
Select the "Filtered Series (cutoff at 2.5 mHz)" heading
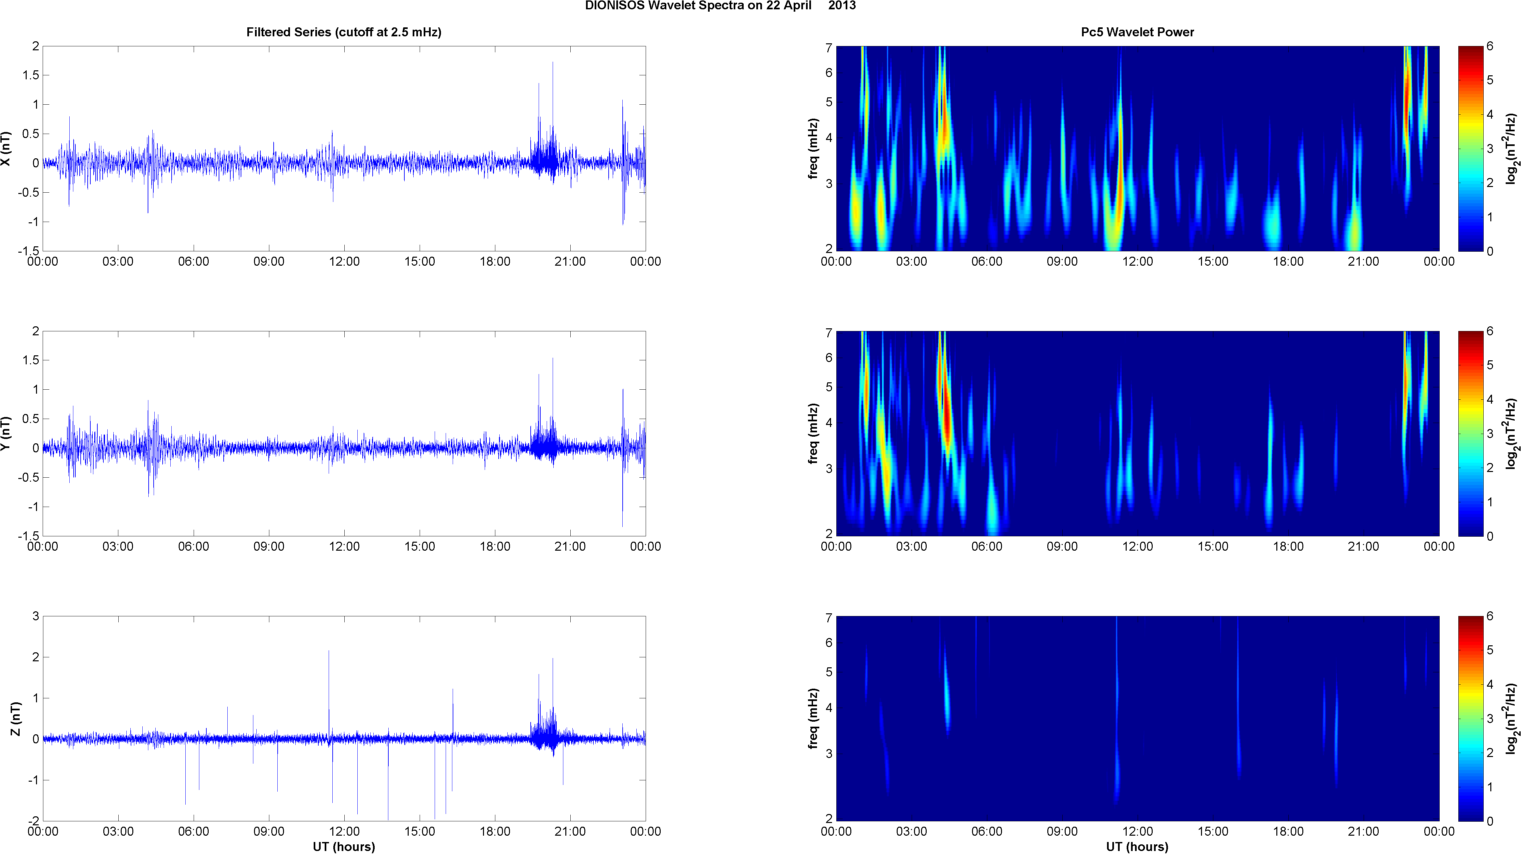(x=344, y=32)
